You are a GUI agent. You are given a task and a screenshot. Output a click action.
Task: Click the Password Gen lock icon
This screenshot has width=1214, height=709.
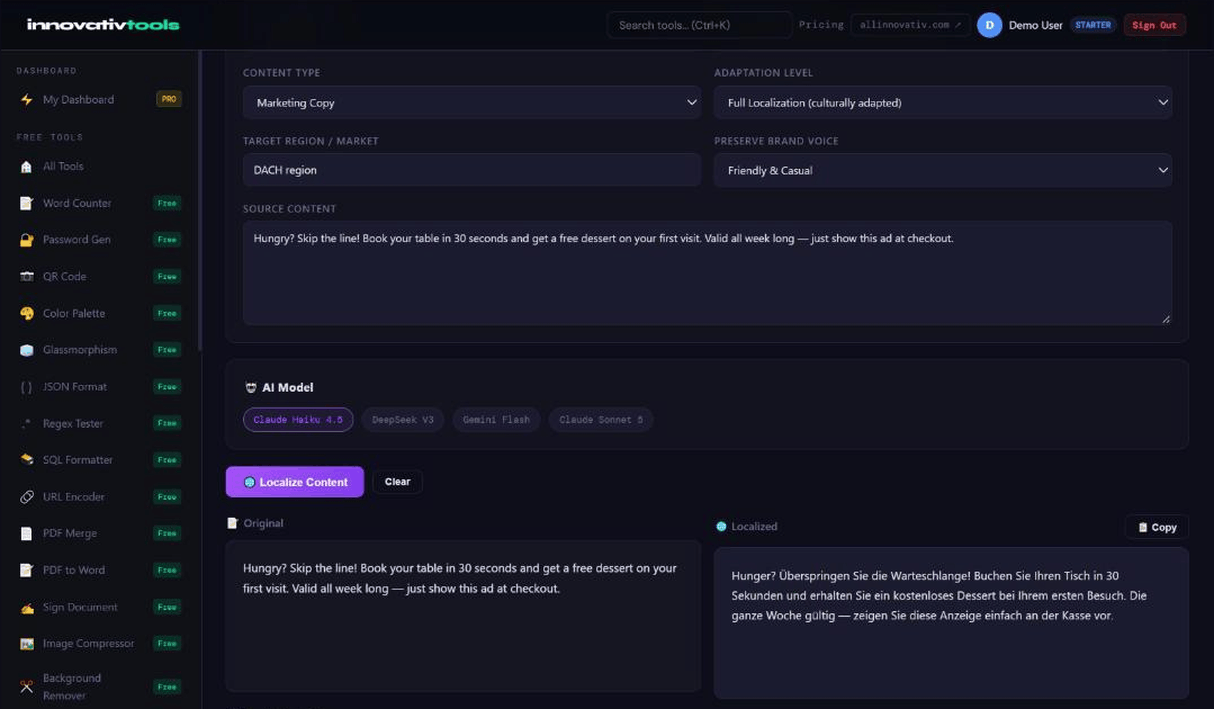click(x=27, y=240)
